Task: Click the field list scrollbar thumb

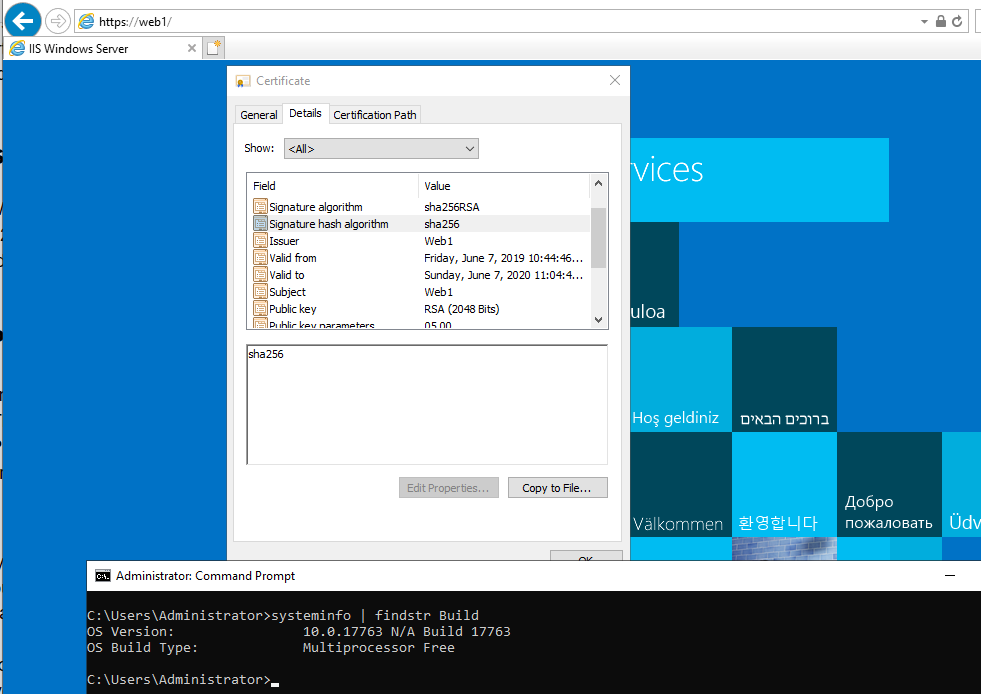Action: [x=598, y=237]
